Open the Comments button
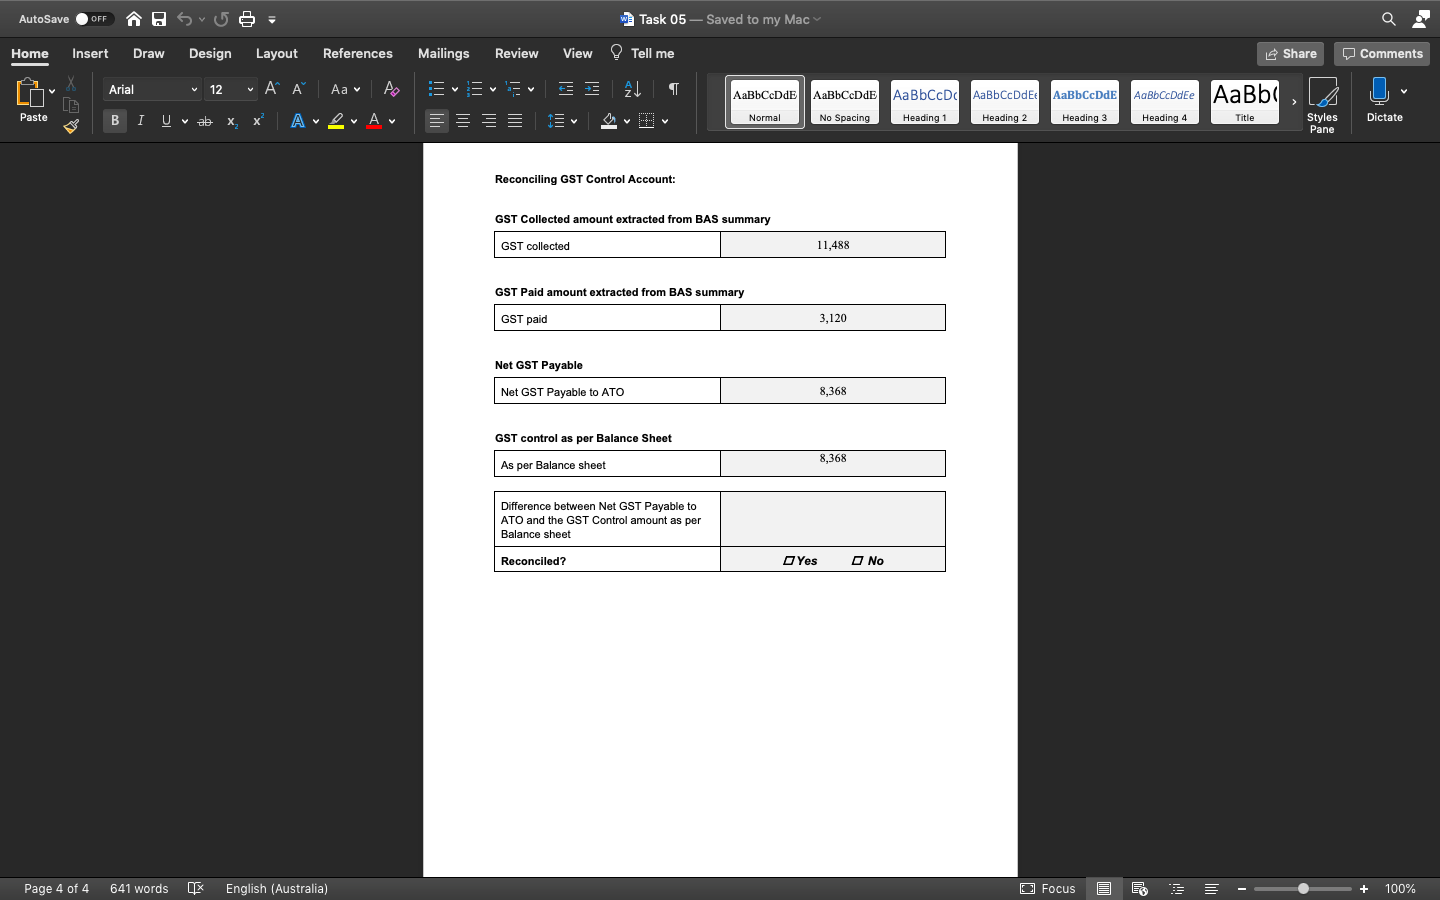The width and height of the screenshot is (1440, 900). (1382, 54)
